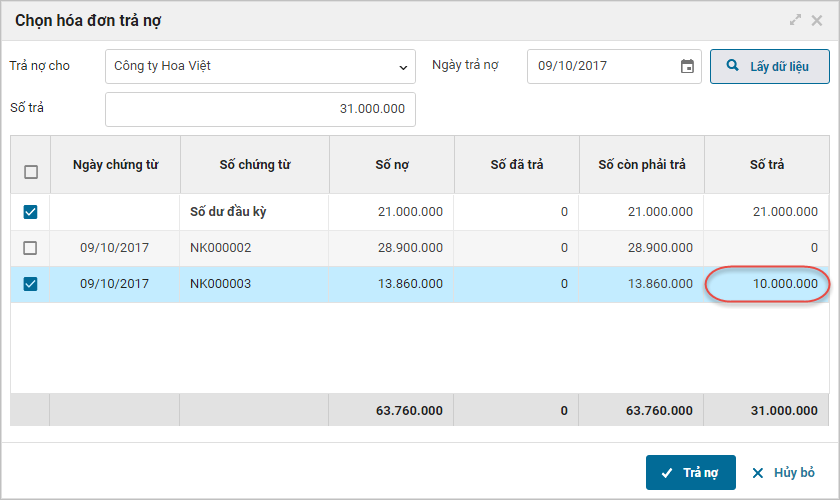
Task: Click the Ngày chứng từ column header
Action: pyautogui.click(x=115, y=165)
